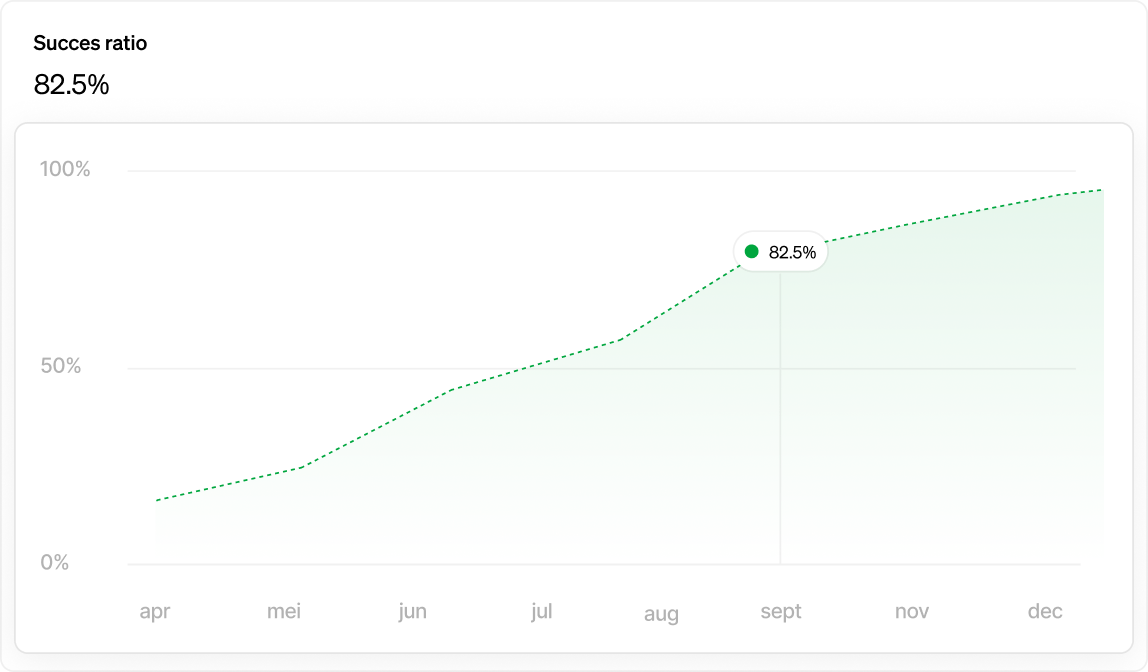Click the large 82.5% value under the heading
This screenshot has width=1148, height=672.
pyautogui.click(x=71, y=85)
